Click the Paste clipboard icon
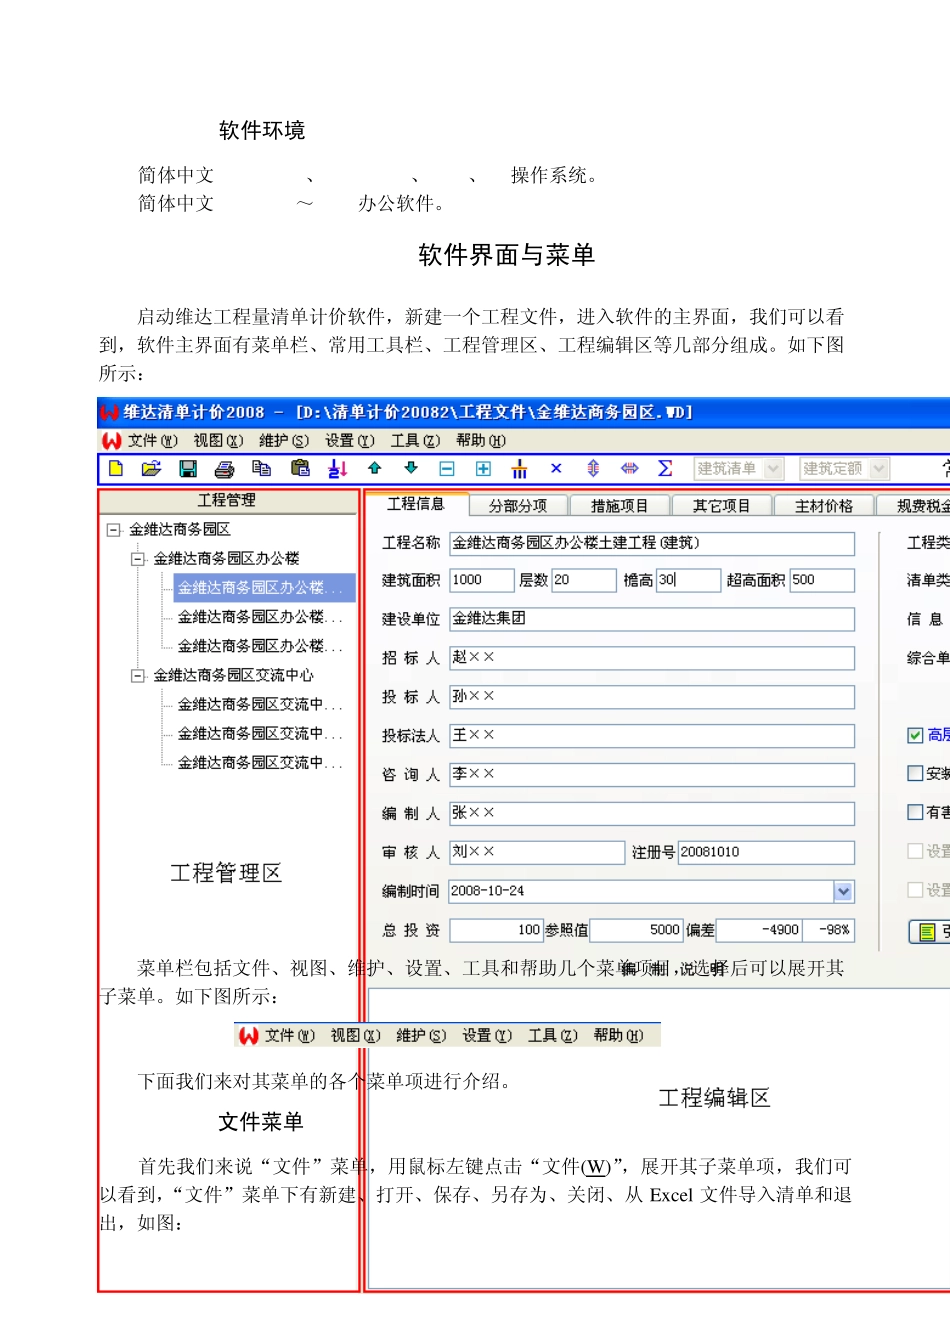The image size is (950, 1343). click(299, 468)
